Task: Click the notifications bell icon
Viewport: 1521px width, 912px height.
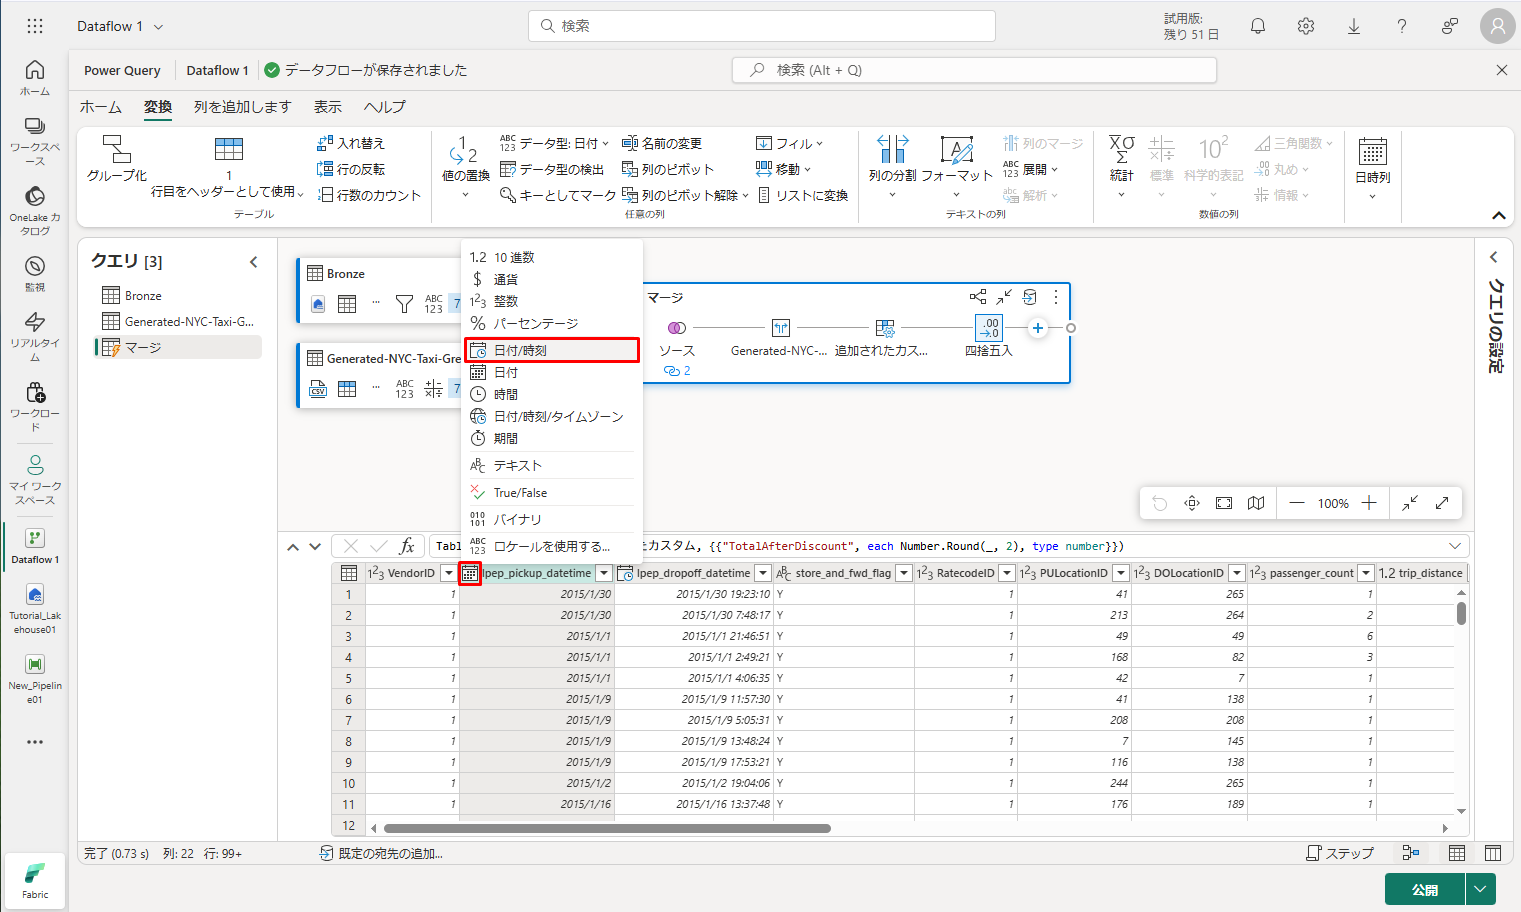Action: coord(1258,27)
